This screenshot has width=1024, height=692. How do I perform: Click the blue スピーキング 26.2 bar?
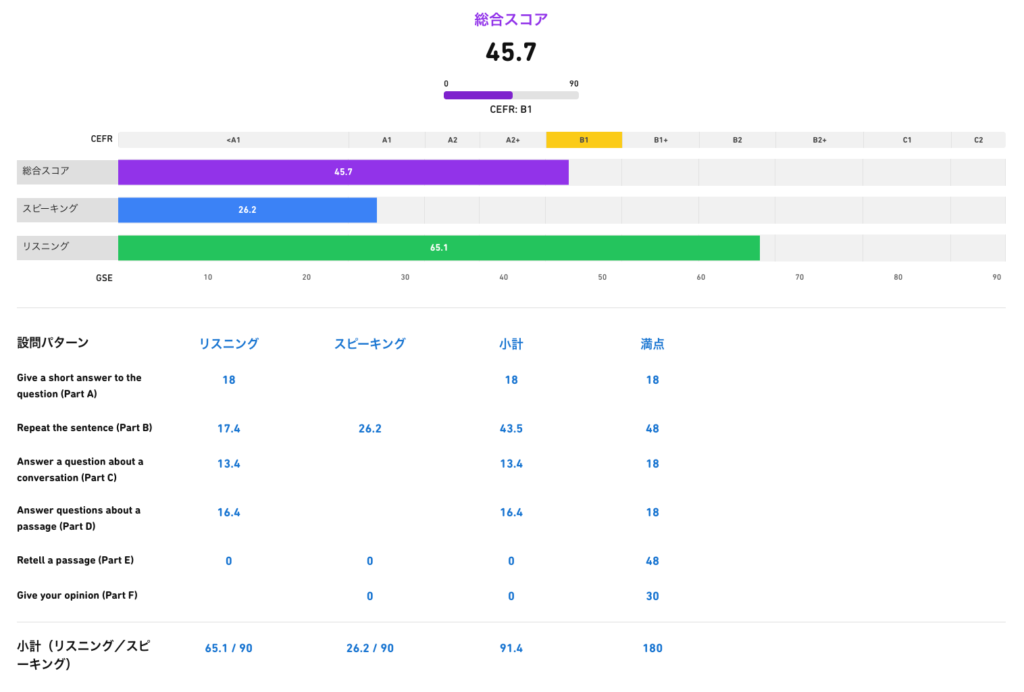tap(247, 210)
